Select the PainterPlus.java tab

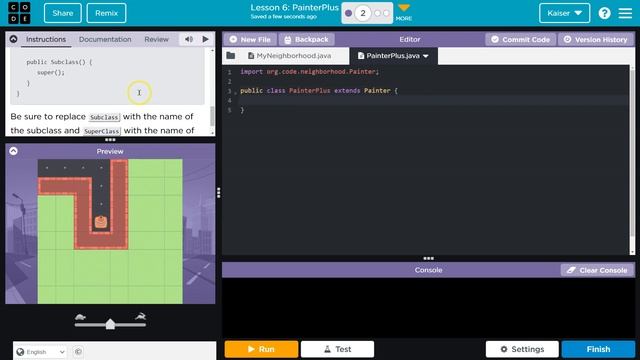coord(393,56)
